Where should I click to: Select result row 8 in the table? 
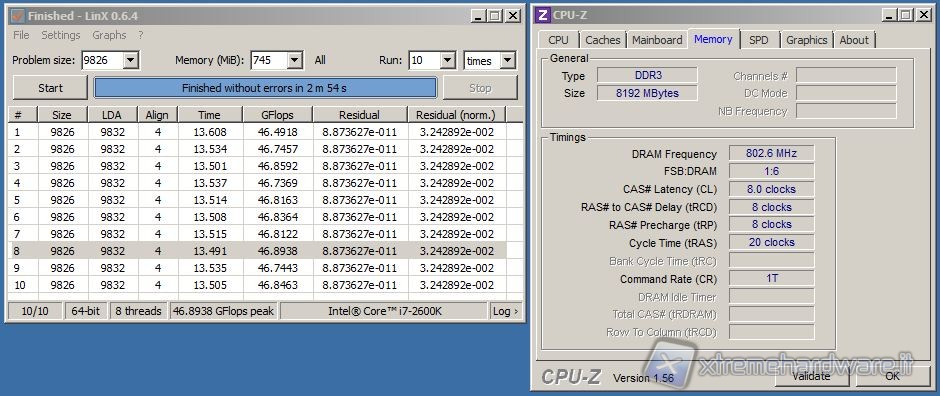(x=257, y=251)
